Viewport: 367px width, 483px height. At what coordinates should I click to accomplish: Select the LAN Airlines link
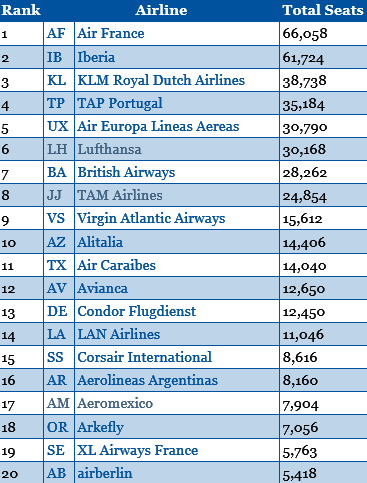(119, 334)
